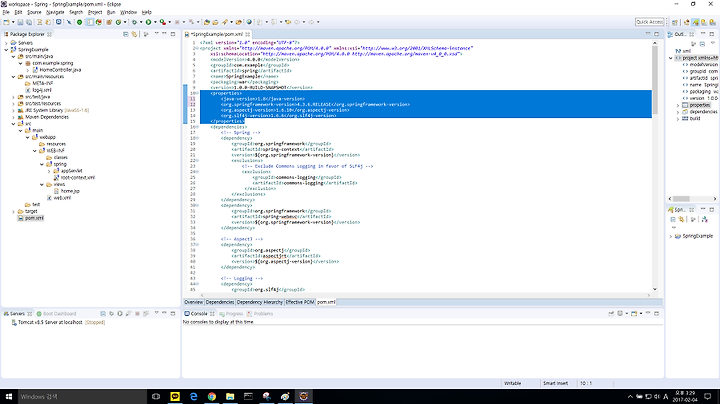The image size is (720, 404).
Task: Switch to the Dependency Hierarchy tab
Action: (x=260, y=302)
